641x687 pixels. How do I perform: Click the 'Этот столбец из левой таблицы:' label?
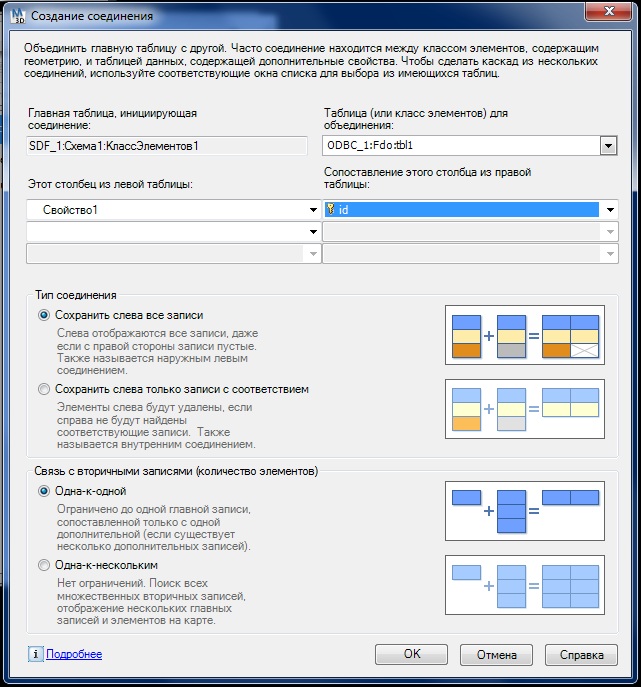(x=110, y=184)
